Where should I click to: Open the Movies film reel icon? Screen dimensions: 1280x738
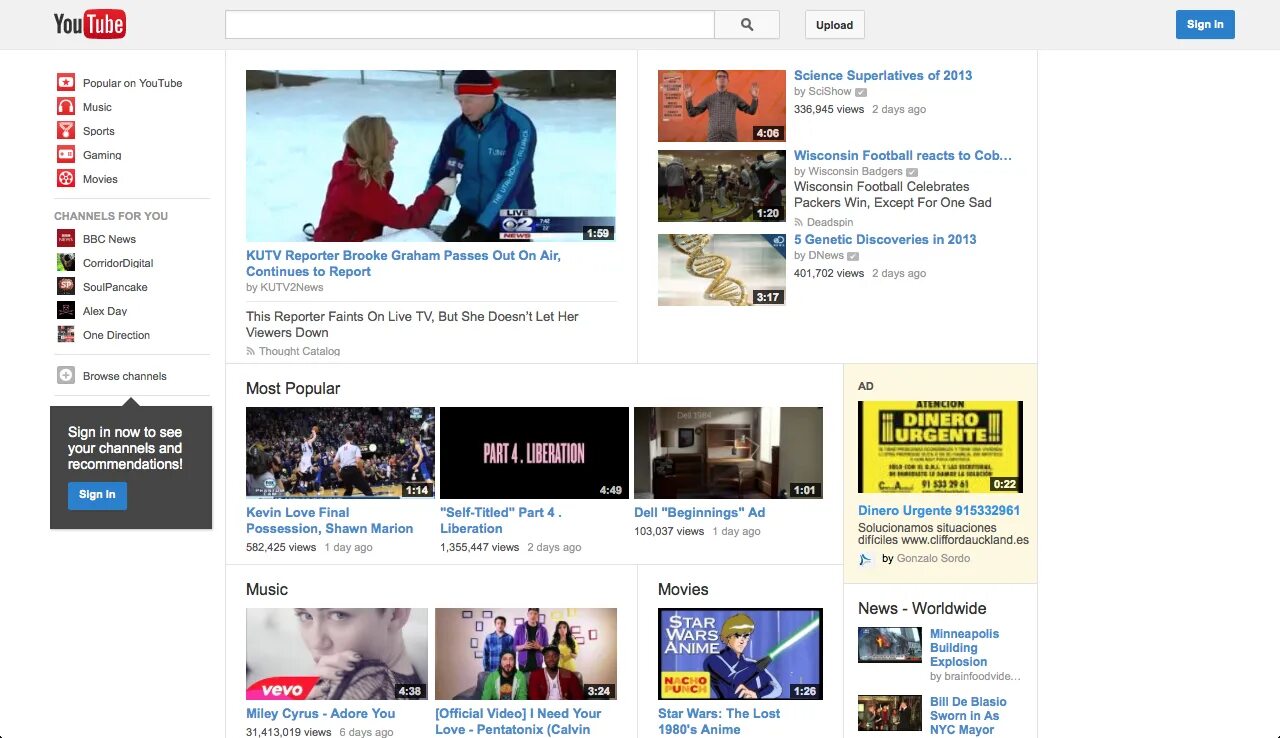tap(66, 178)
